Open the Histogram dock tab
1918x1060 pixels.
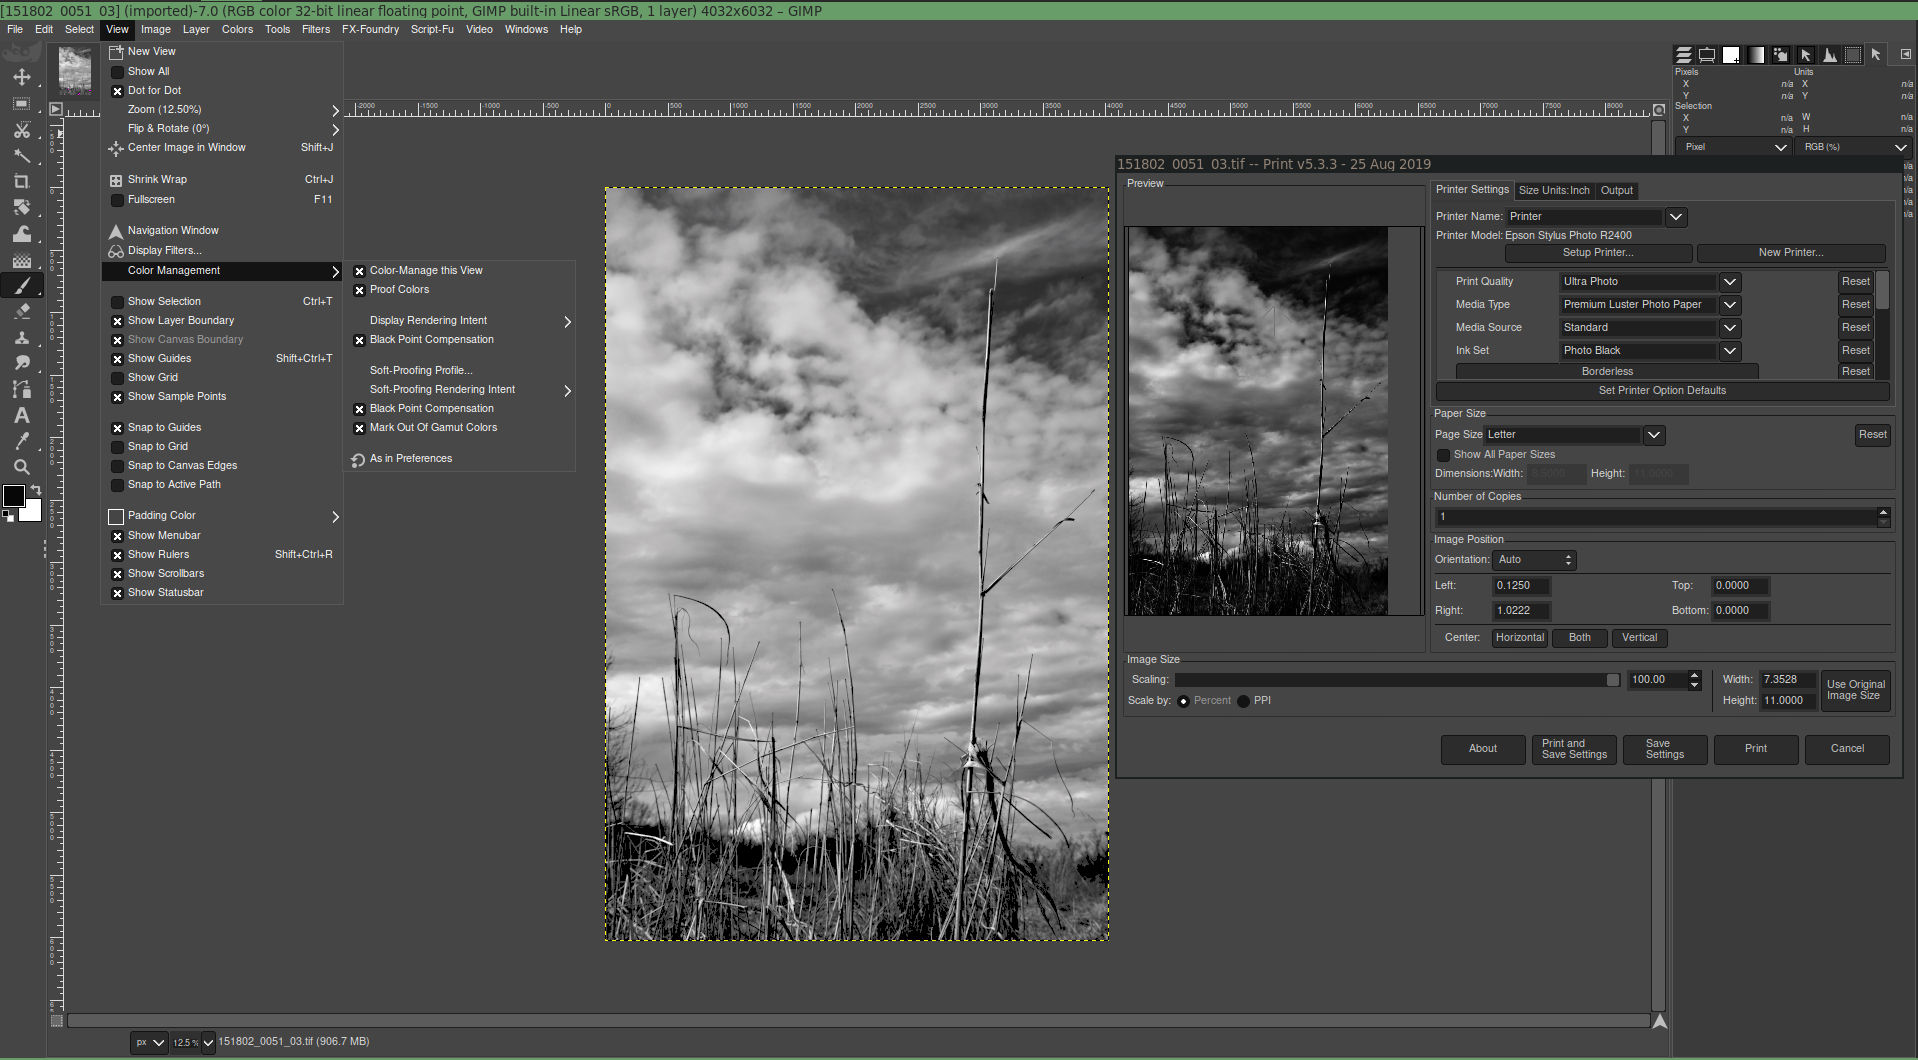pos(1829,55)
